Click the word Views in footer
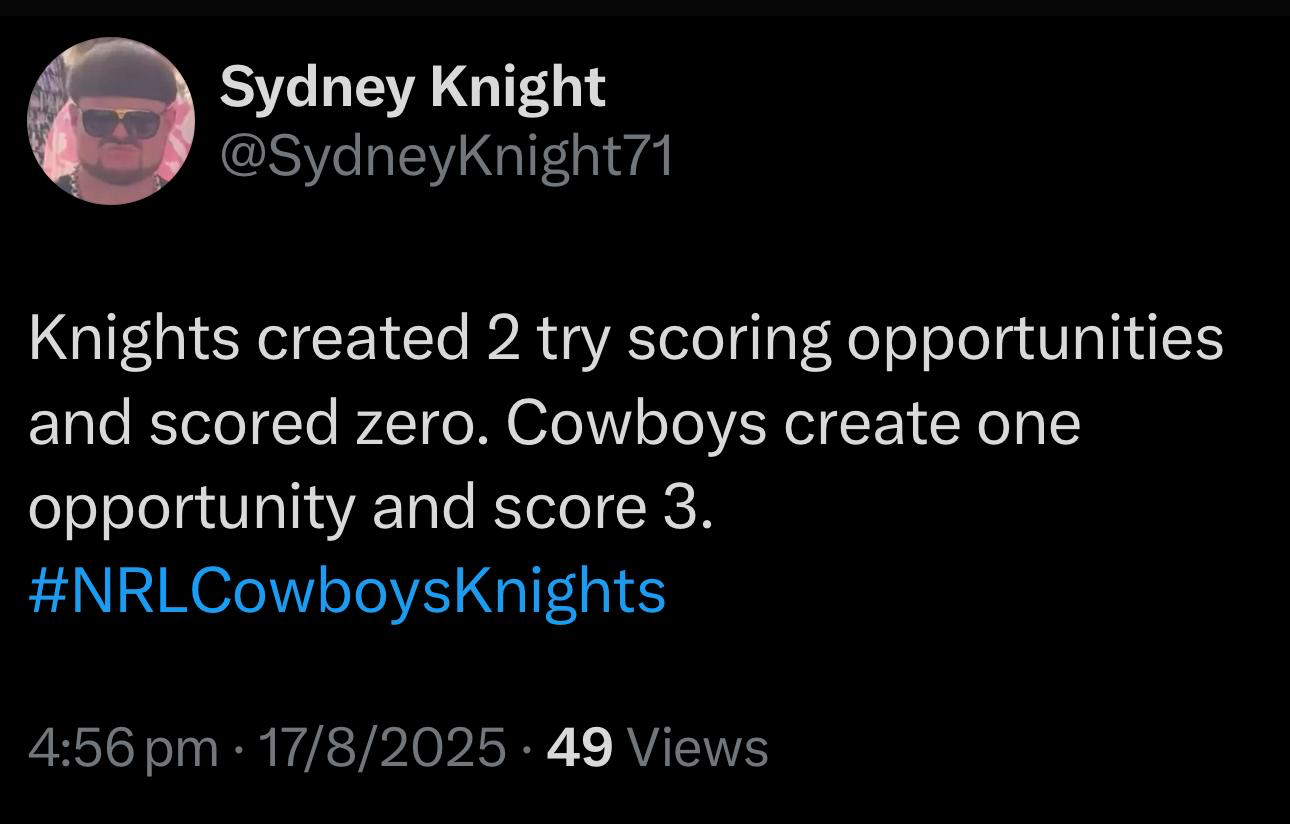This screenshot has height=824, width=1290. point(702,747)
